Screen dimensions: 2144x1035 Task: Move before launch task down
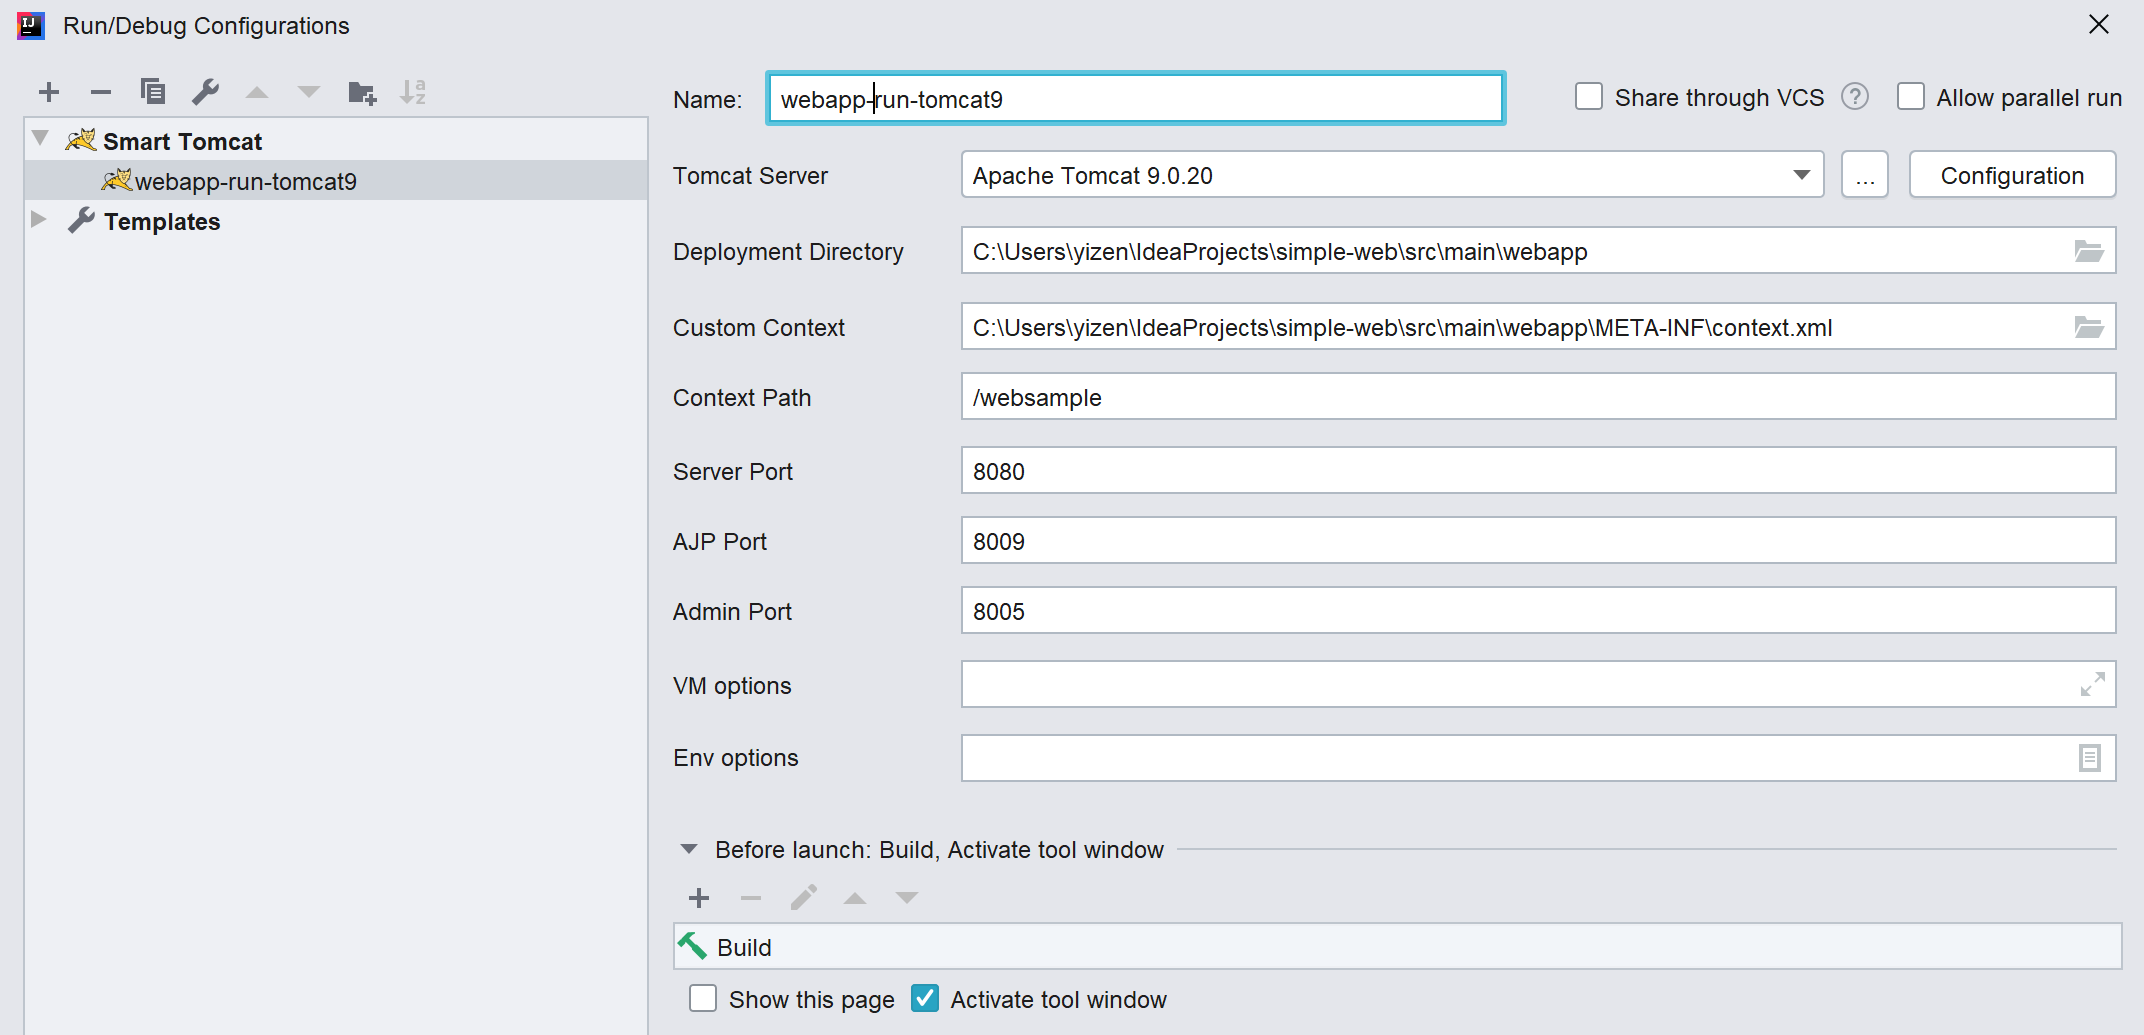point(907,898)
